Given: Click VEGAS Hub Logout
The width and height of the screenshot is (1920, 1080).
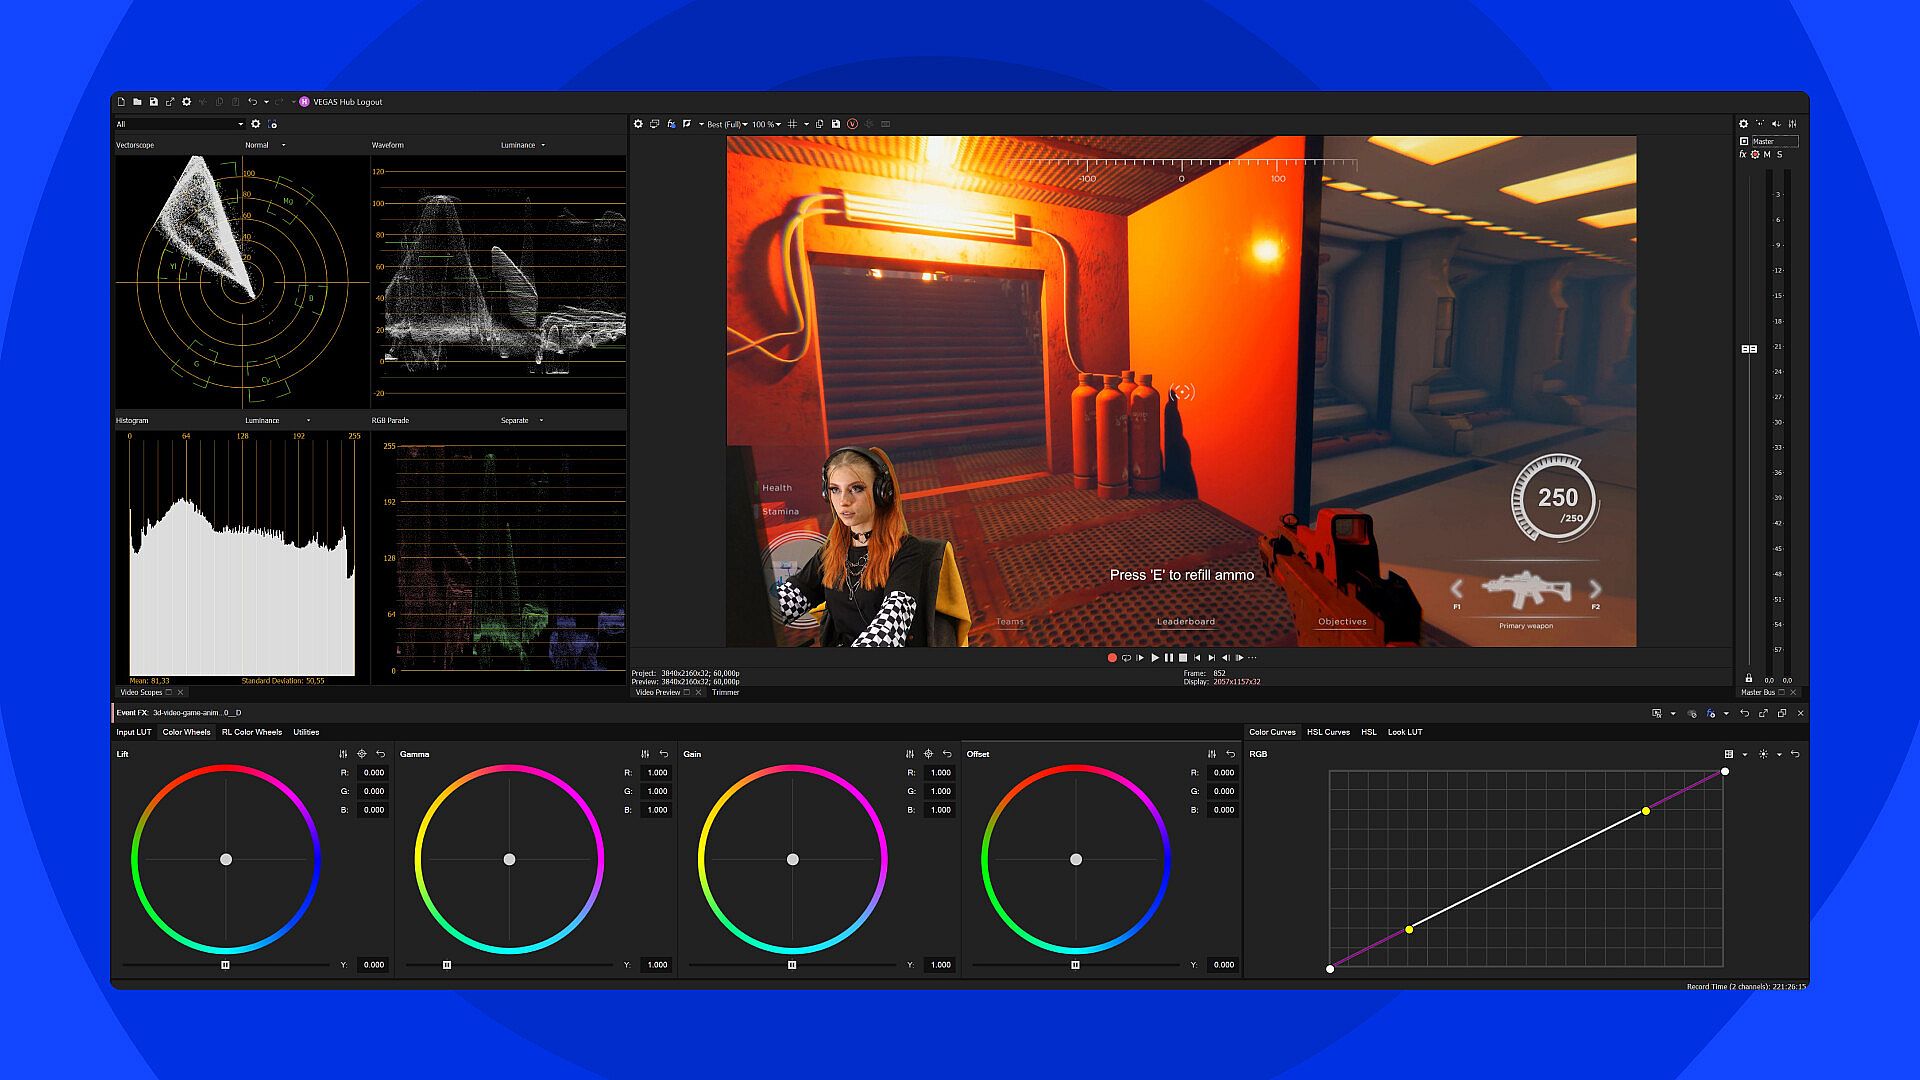Looking at the screenshot, I should coord(347,102).
